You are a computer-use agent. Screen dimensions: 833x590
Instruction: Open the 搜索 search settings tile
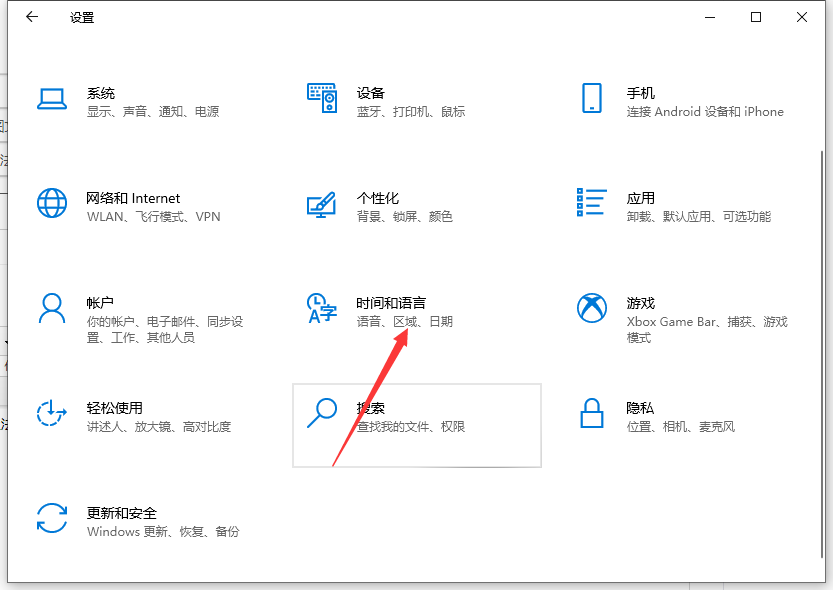416,425
